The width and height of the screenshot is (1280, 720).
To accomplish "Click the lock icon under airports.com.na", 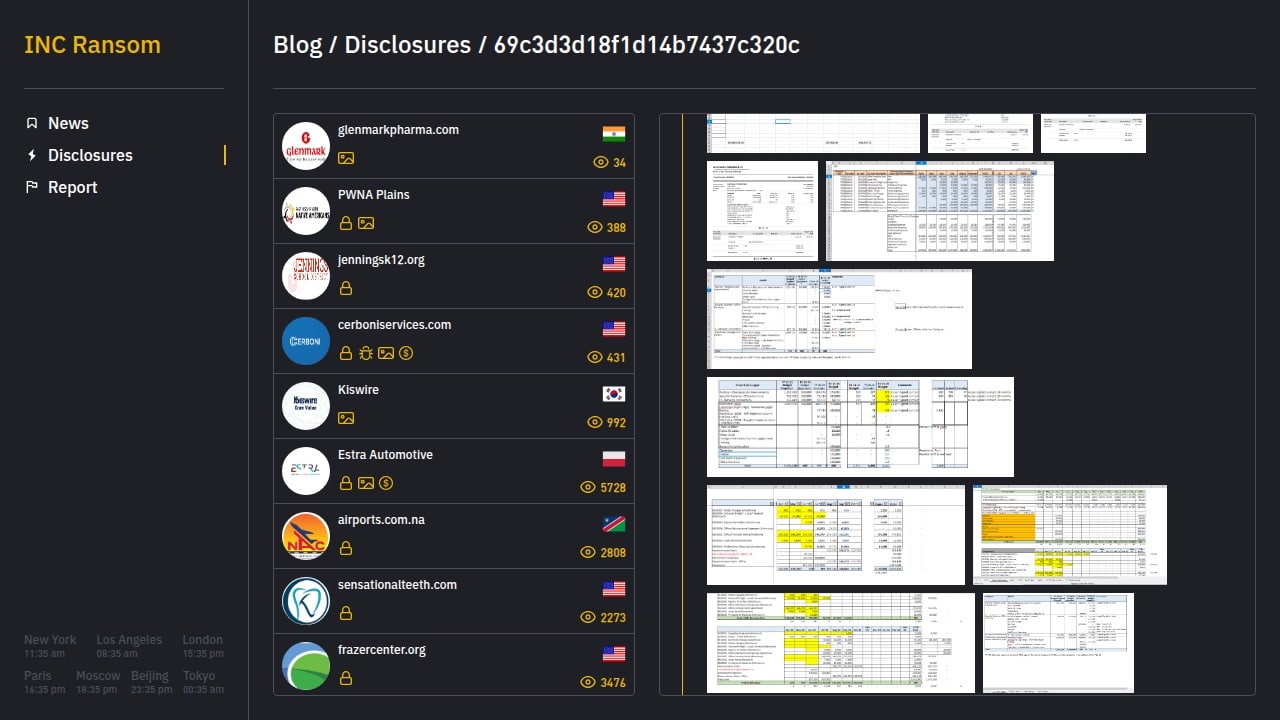I will point(346,548).
